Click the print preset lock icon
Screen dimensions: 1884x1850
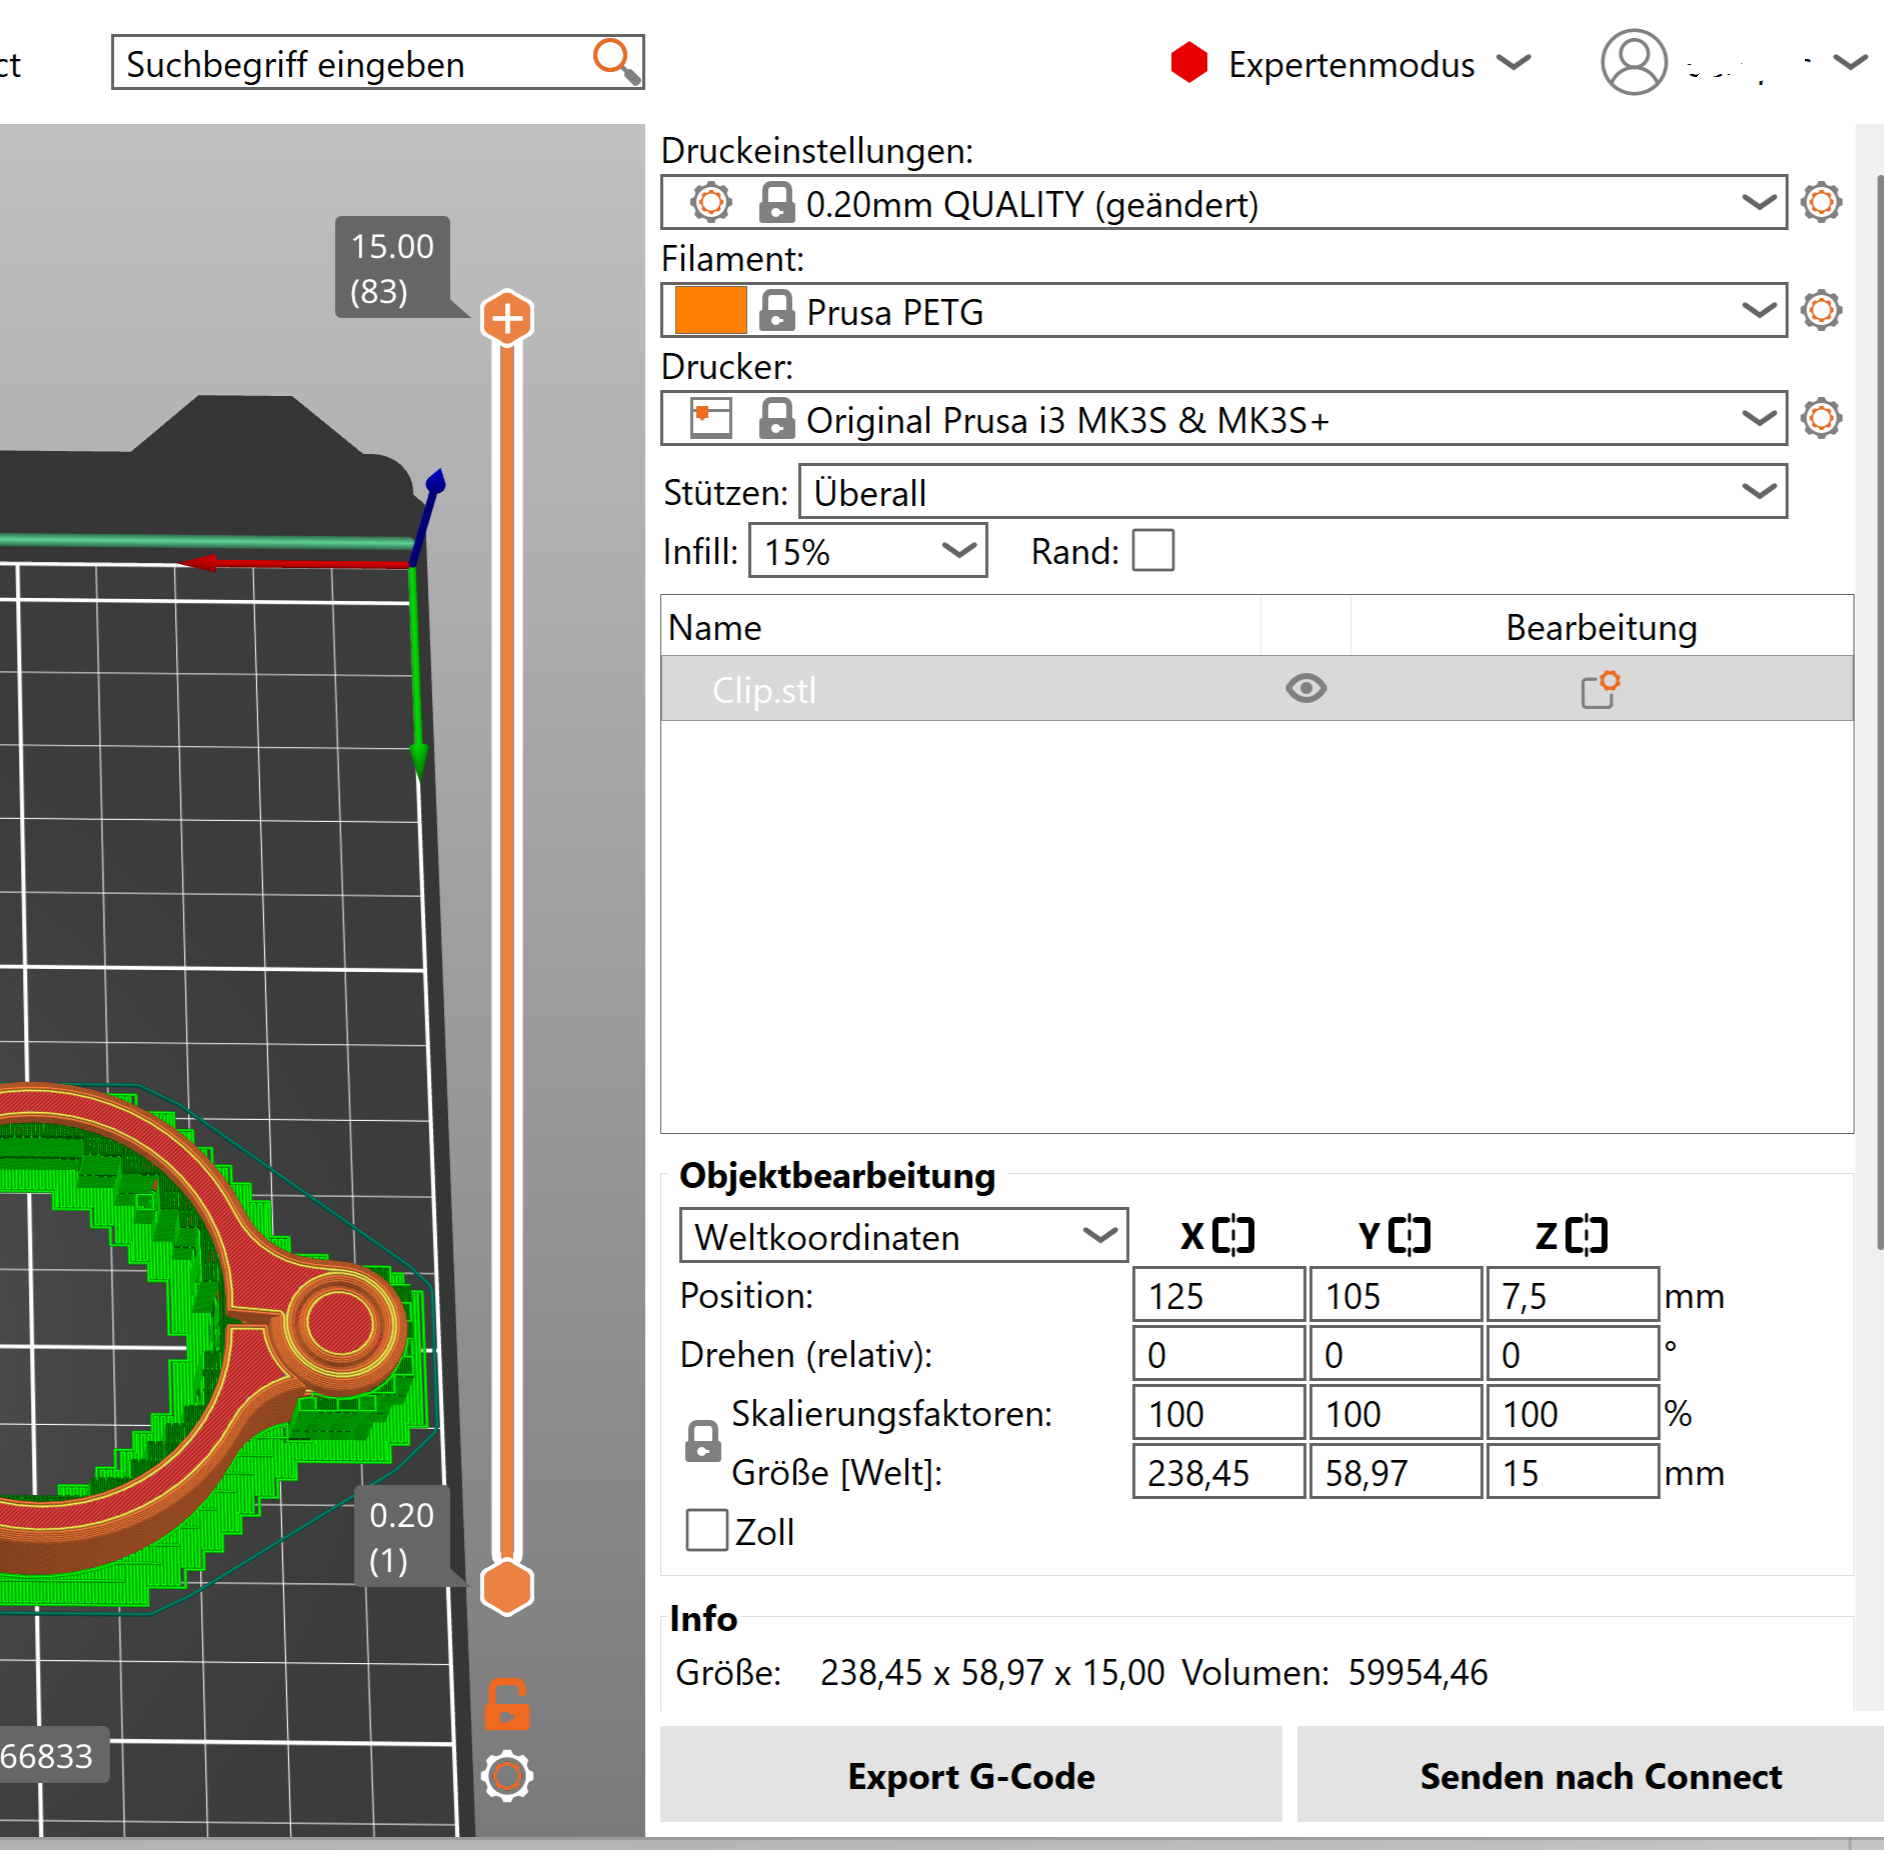[777, 202]
